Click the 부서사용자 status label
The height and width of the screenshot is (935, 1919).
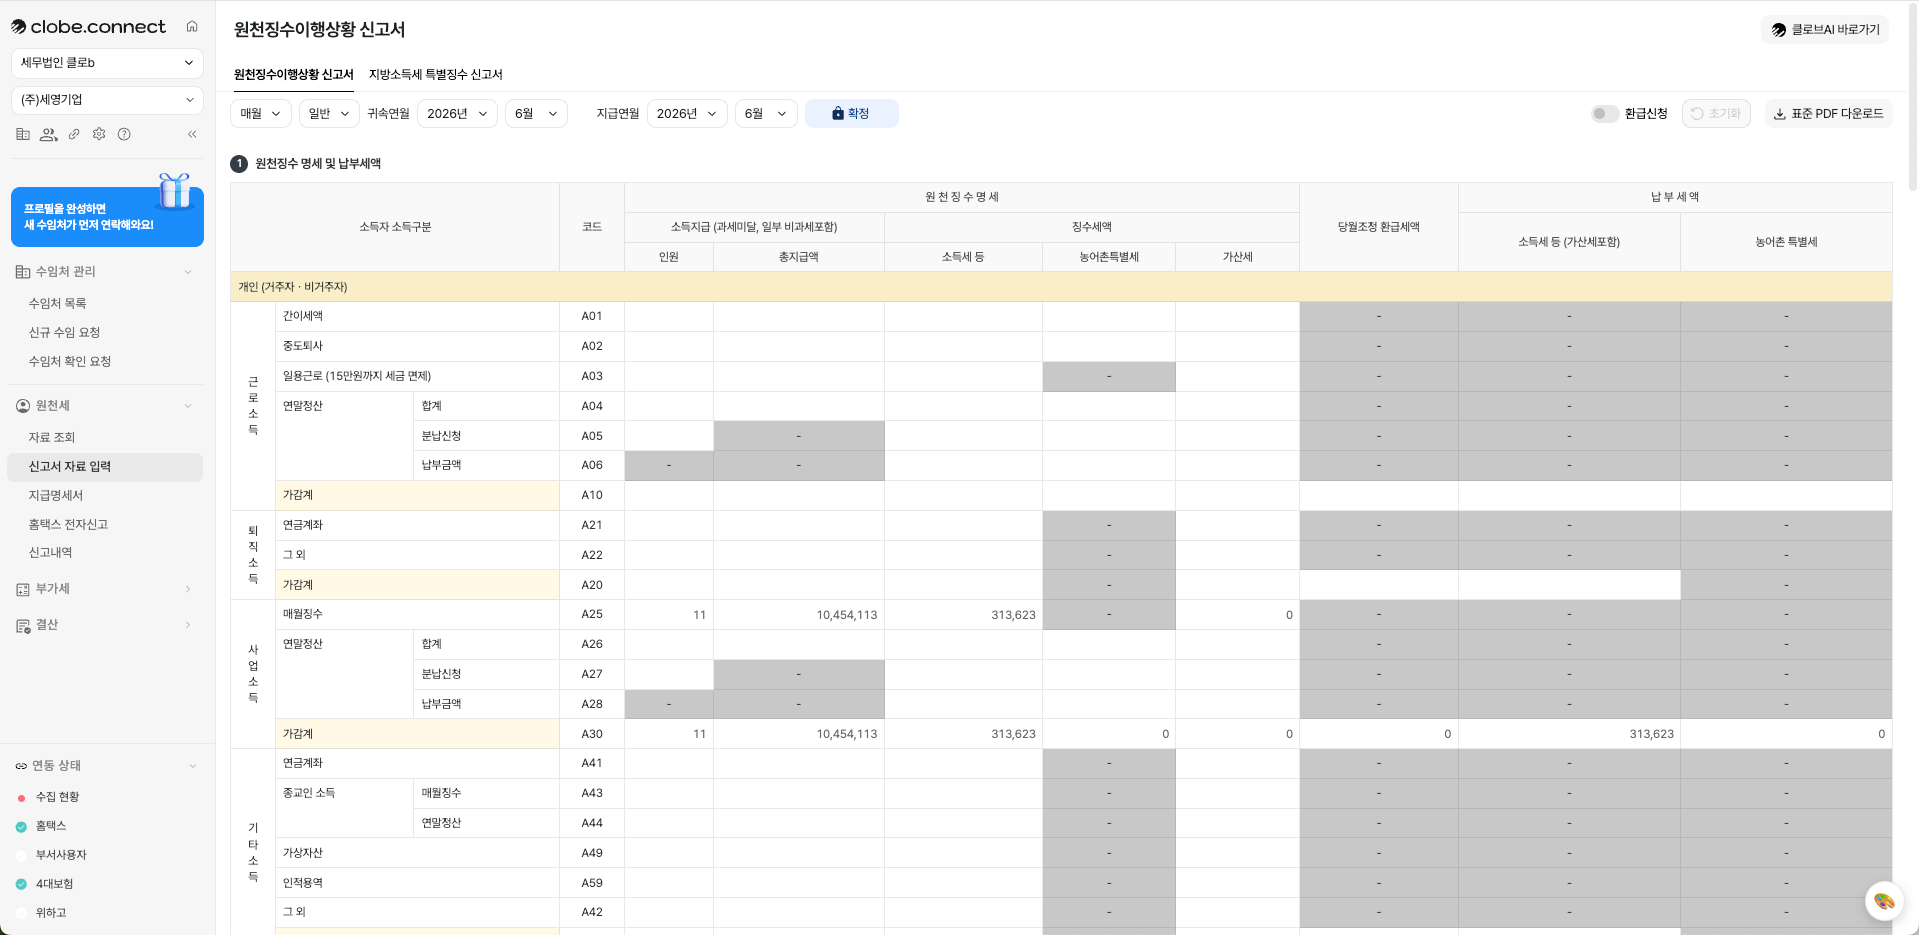[x=61, y=856]
